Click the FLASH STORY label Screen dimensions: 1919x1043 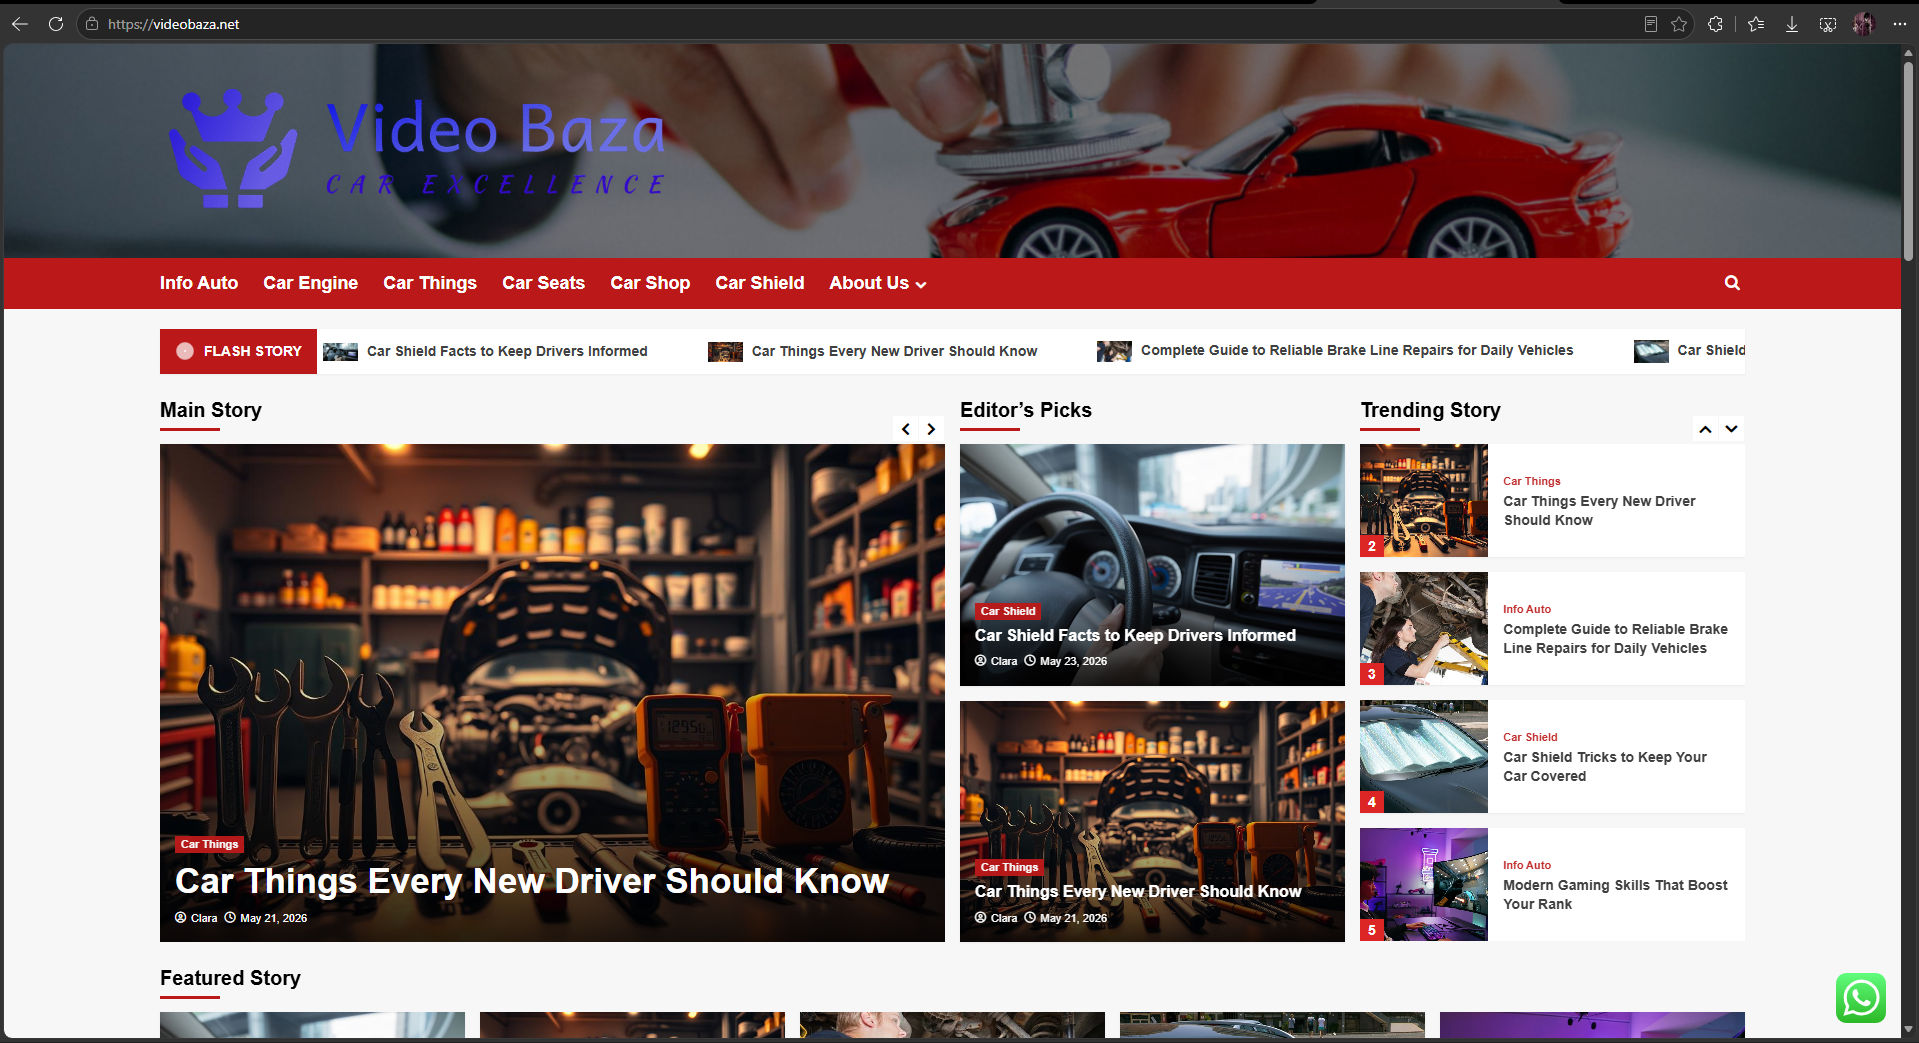[238, 351]
